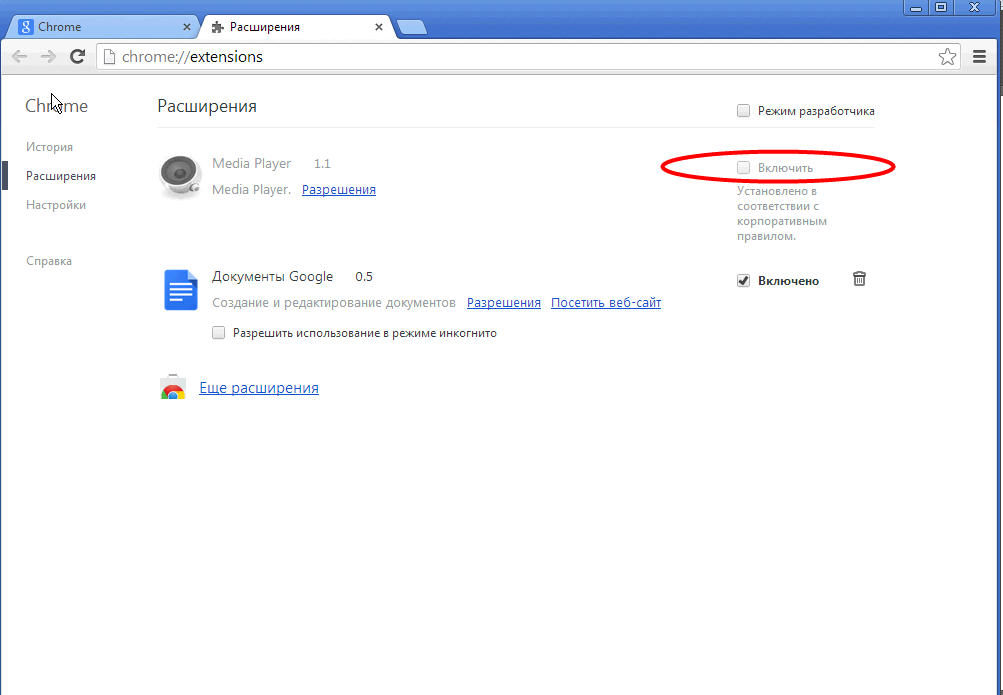Open История in sidebar

(49, 147)
